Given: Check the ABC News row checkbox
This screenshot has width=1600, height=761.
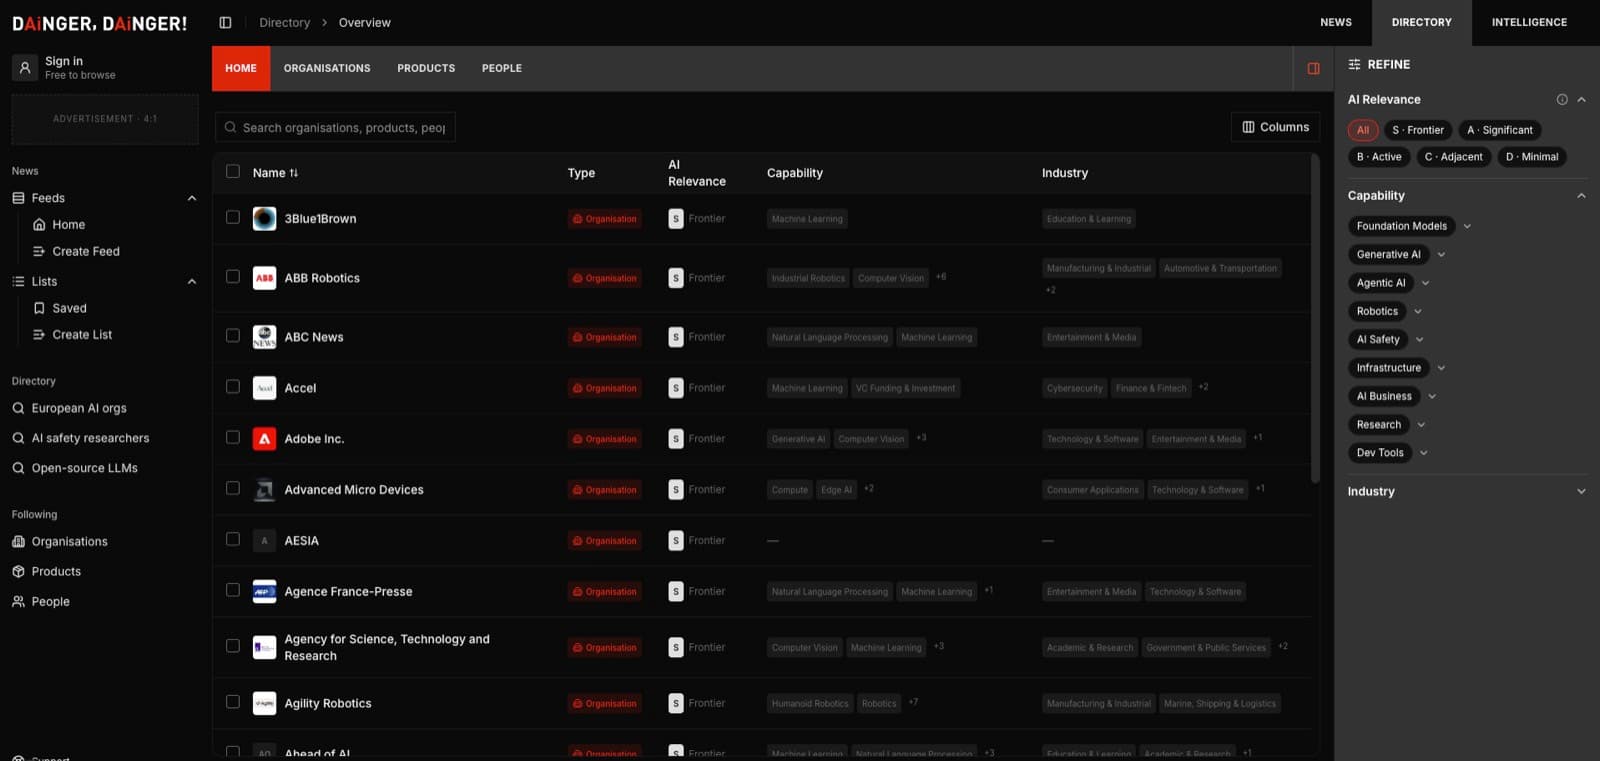Looking at the screenshot, I should (233, 335).
